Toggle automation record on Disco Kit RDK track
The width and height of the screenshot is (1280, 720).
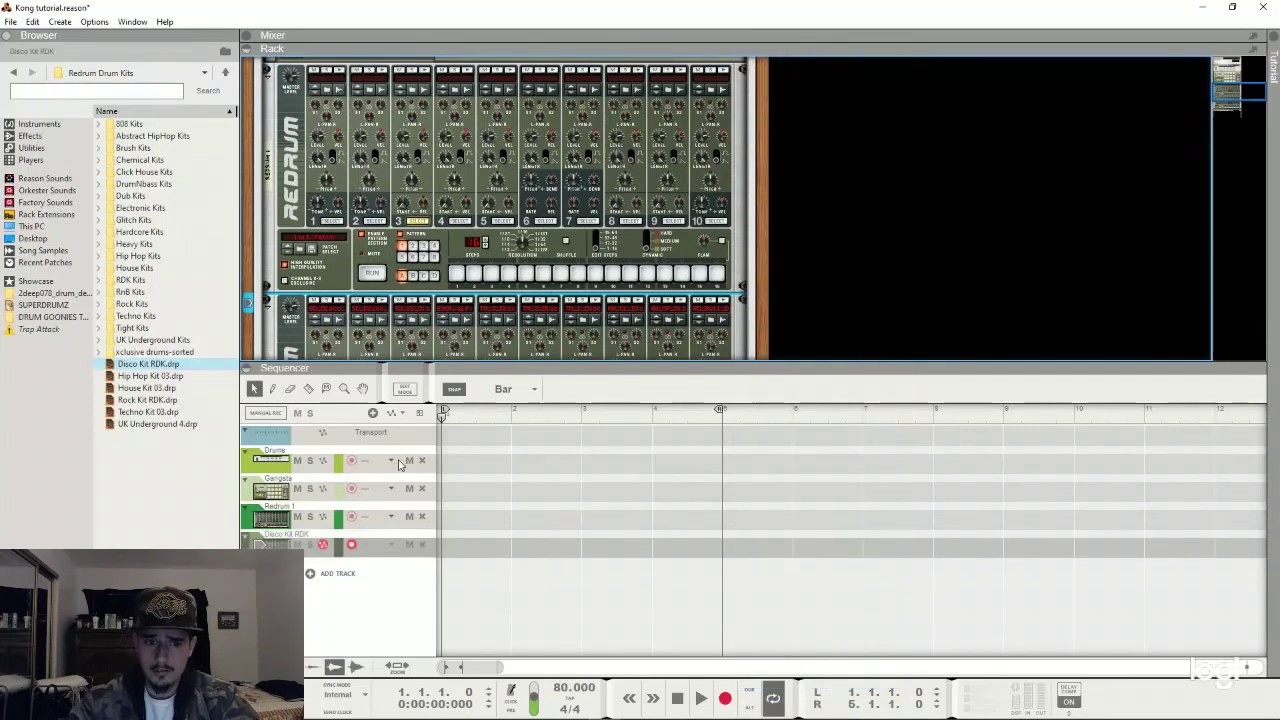click(323, 545)
